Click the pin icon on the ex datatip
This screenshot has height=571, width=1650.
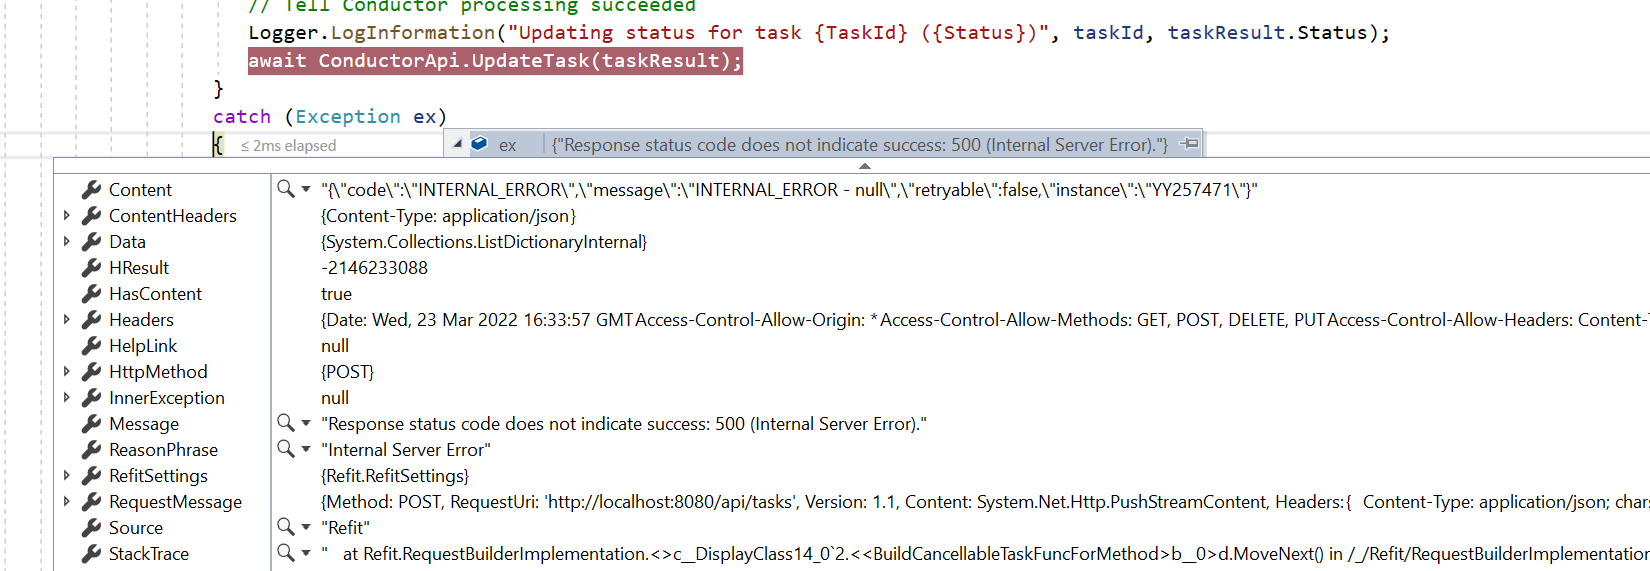[1189, 144]
